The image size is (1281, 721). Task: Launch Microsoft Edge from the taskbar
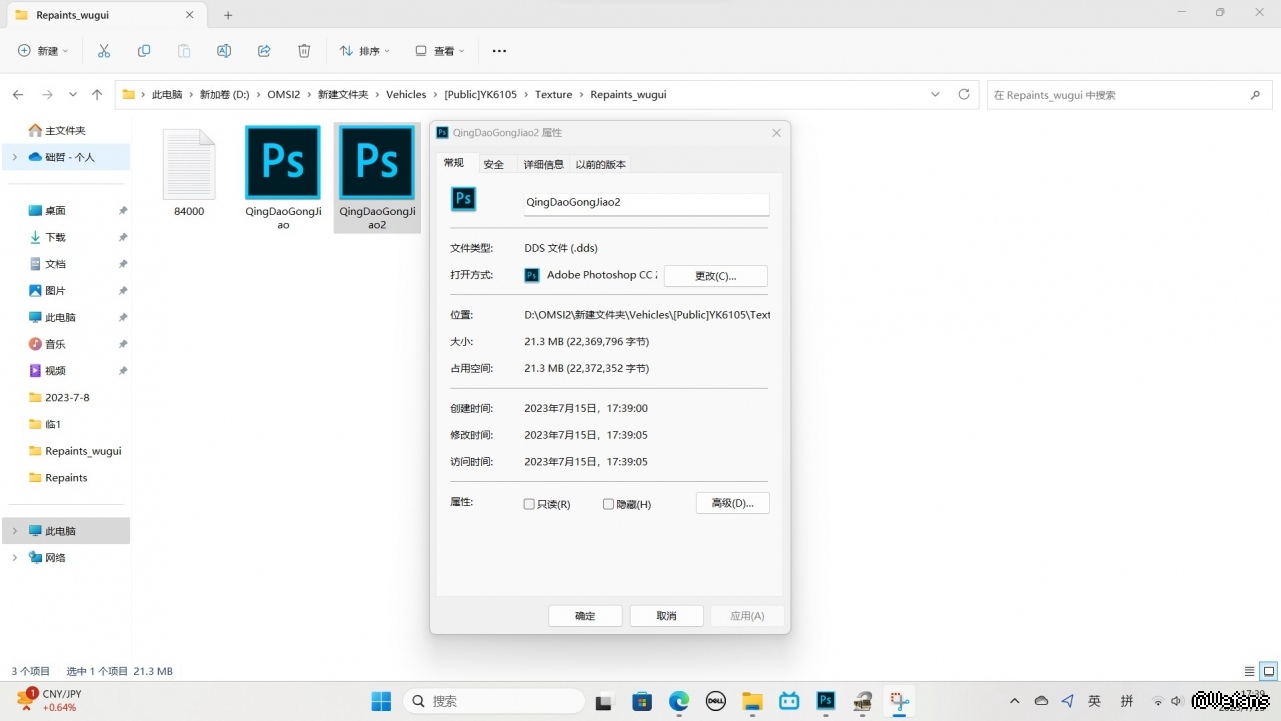pyautogui.click(x=679, y=701)
